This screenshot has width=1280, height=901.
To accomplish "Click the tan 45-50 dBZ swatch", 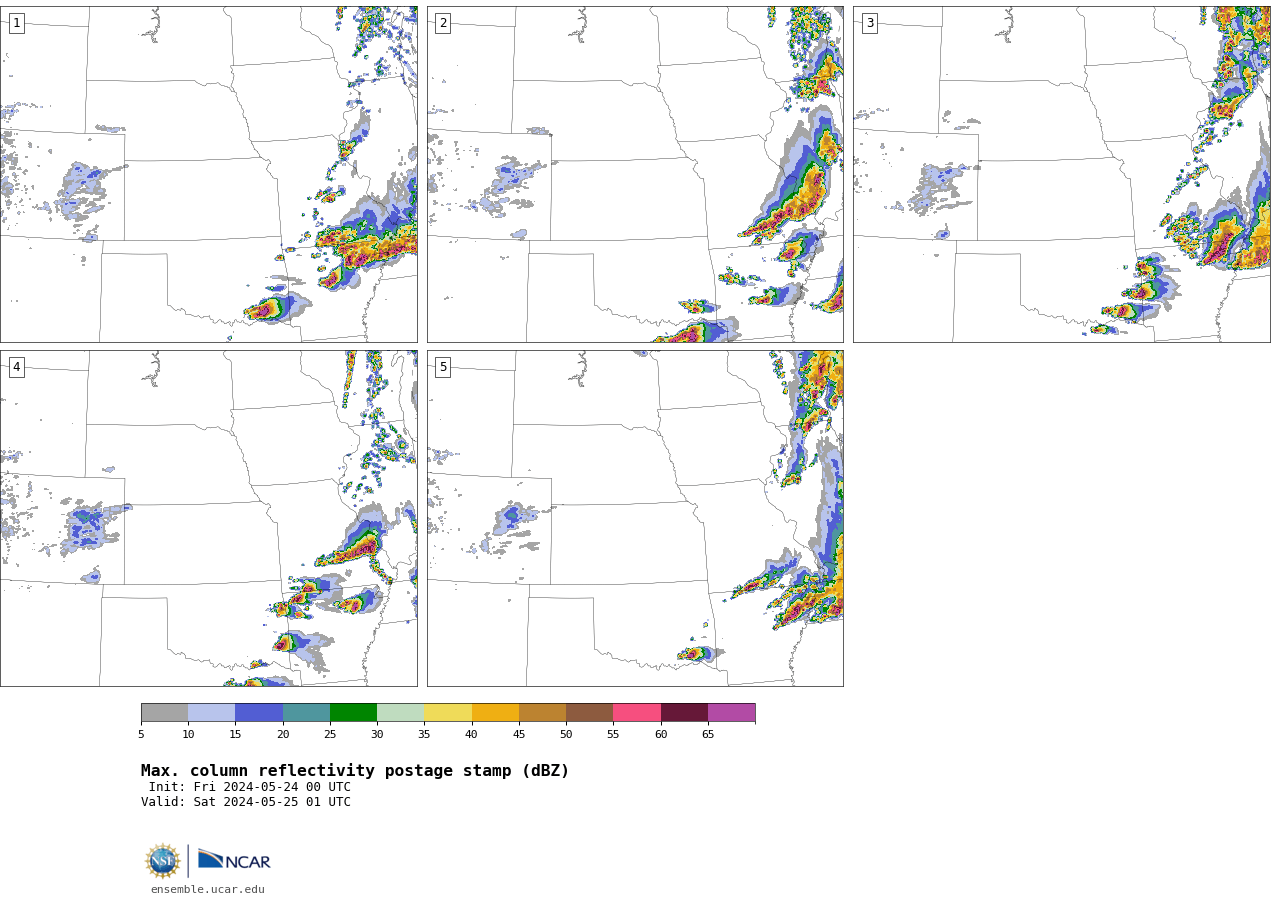I will click(x=542, y=713).
